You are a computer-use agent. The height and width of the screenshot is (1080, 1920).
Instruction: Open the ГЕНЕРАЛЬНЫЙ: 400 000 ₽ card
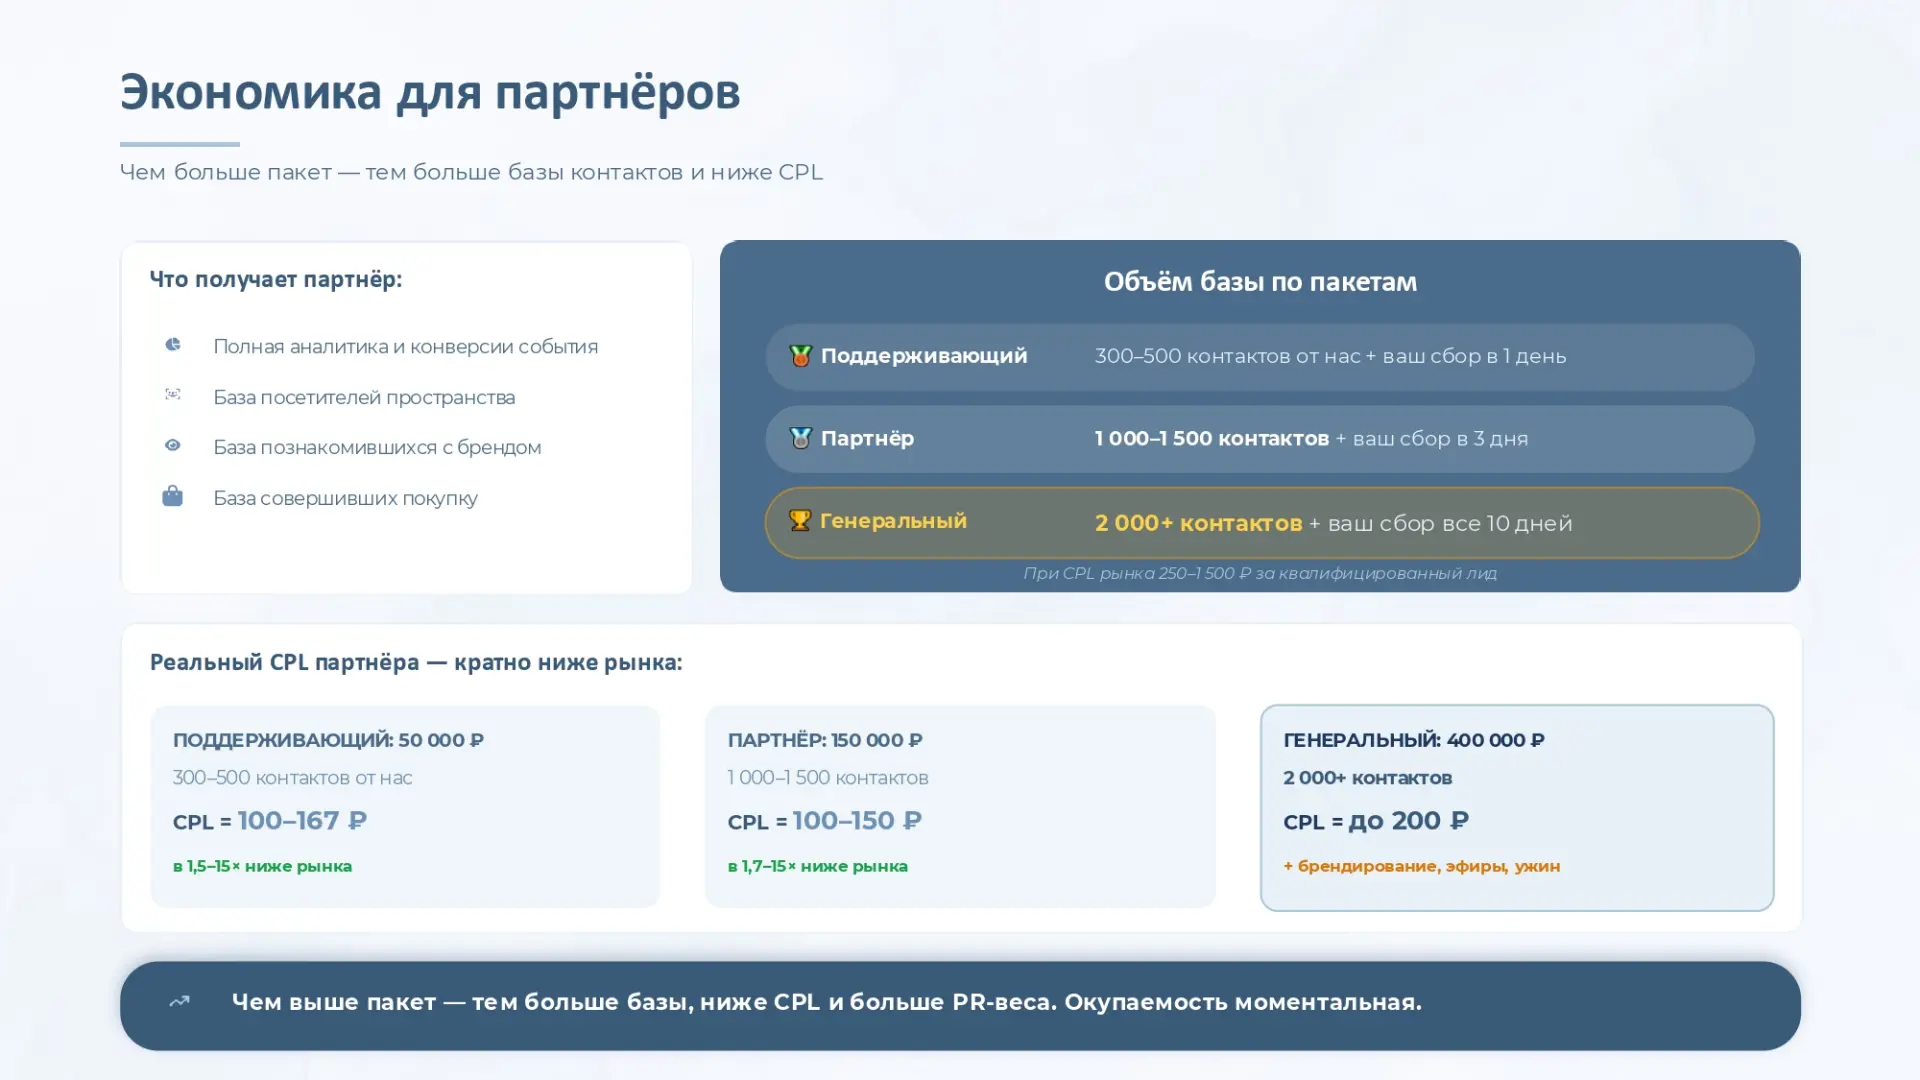point(1517,808)
